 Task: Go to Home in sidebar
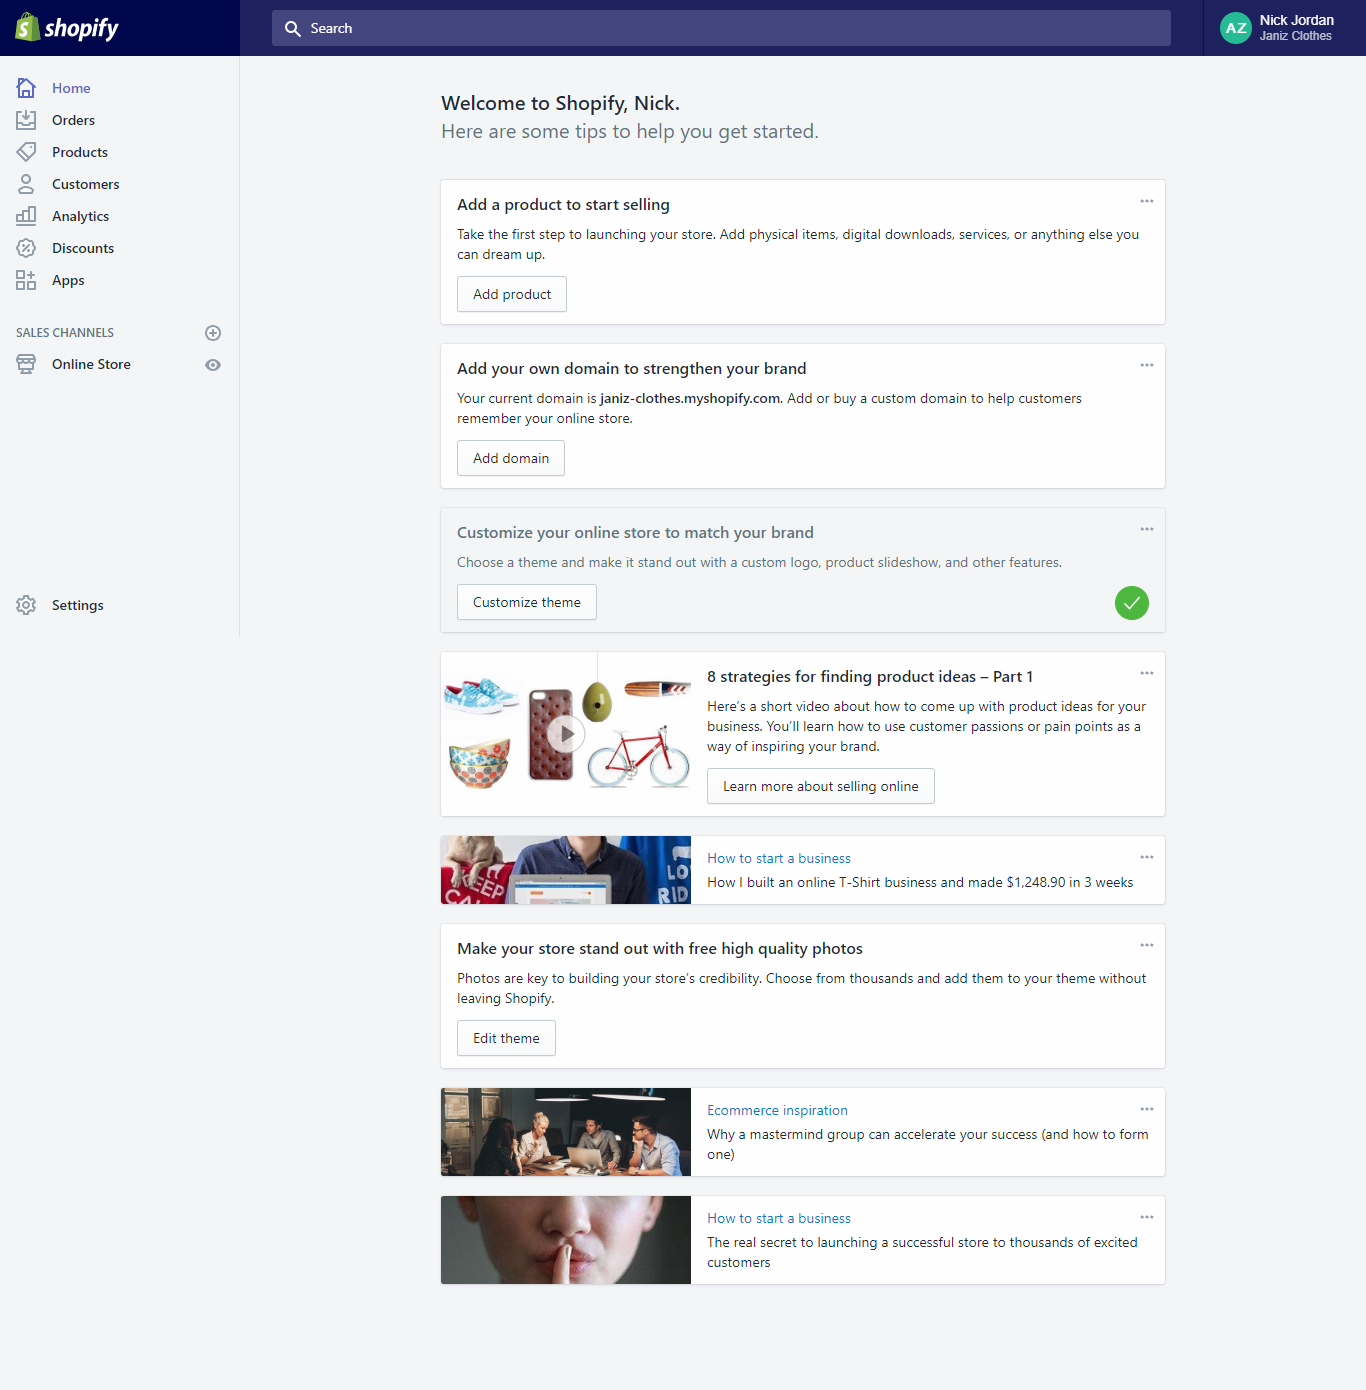[71, 88]
